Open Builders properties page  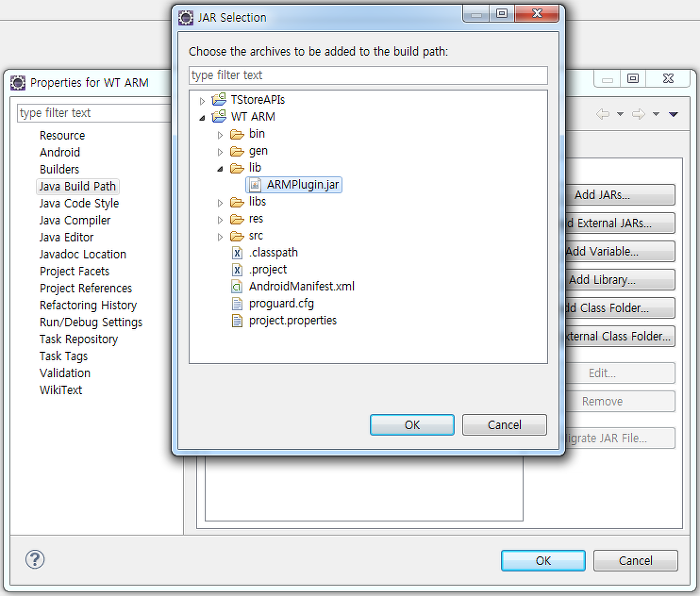pyautogui.click(x=59, y=170)
